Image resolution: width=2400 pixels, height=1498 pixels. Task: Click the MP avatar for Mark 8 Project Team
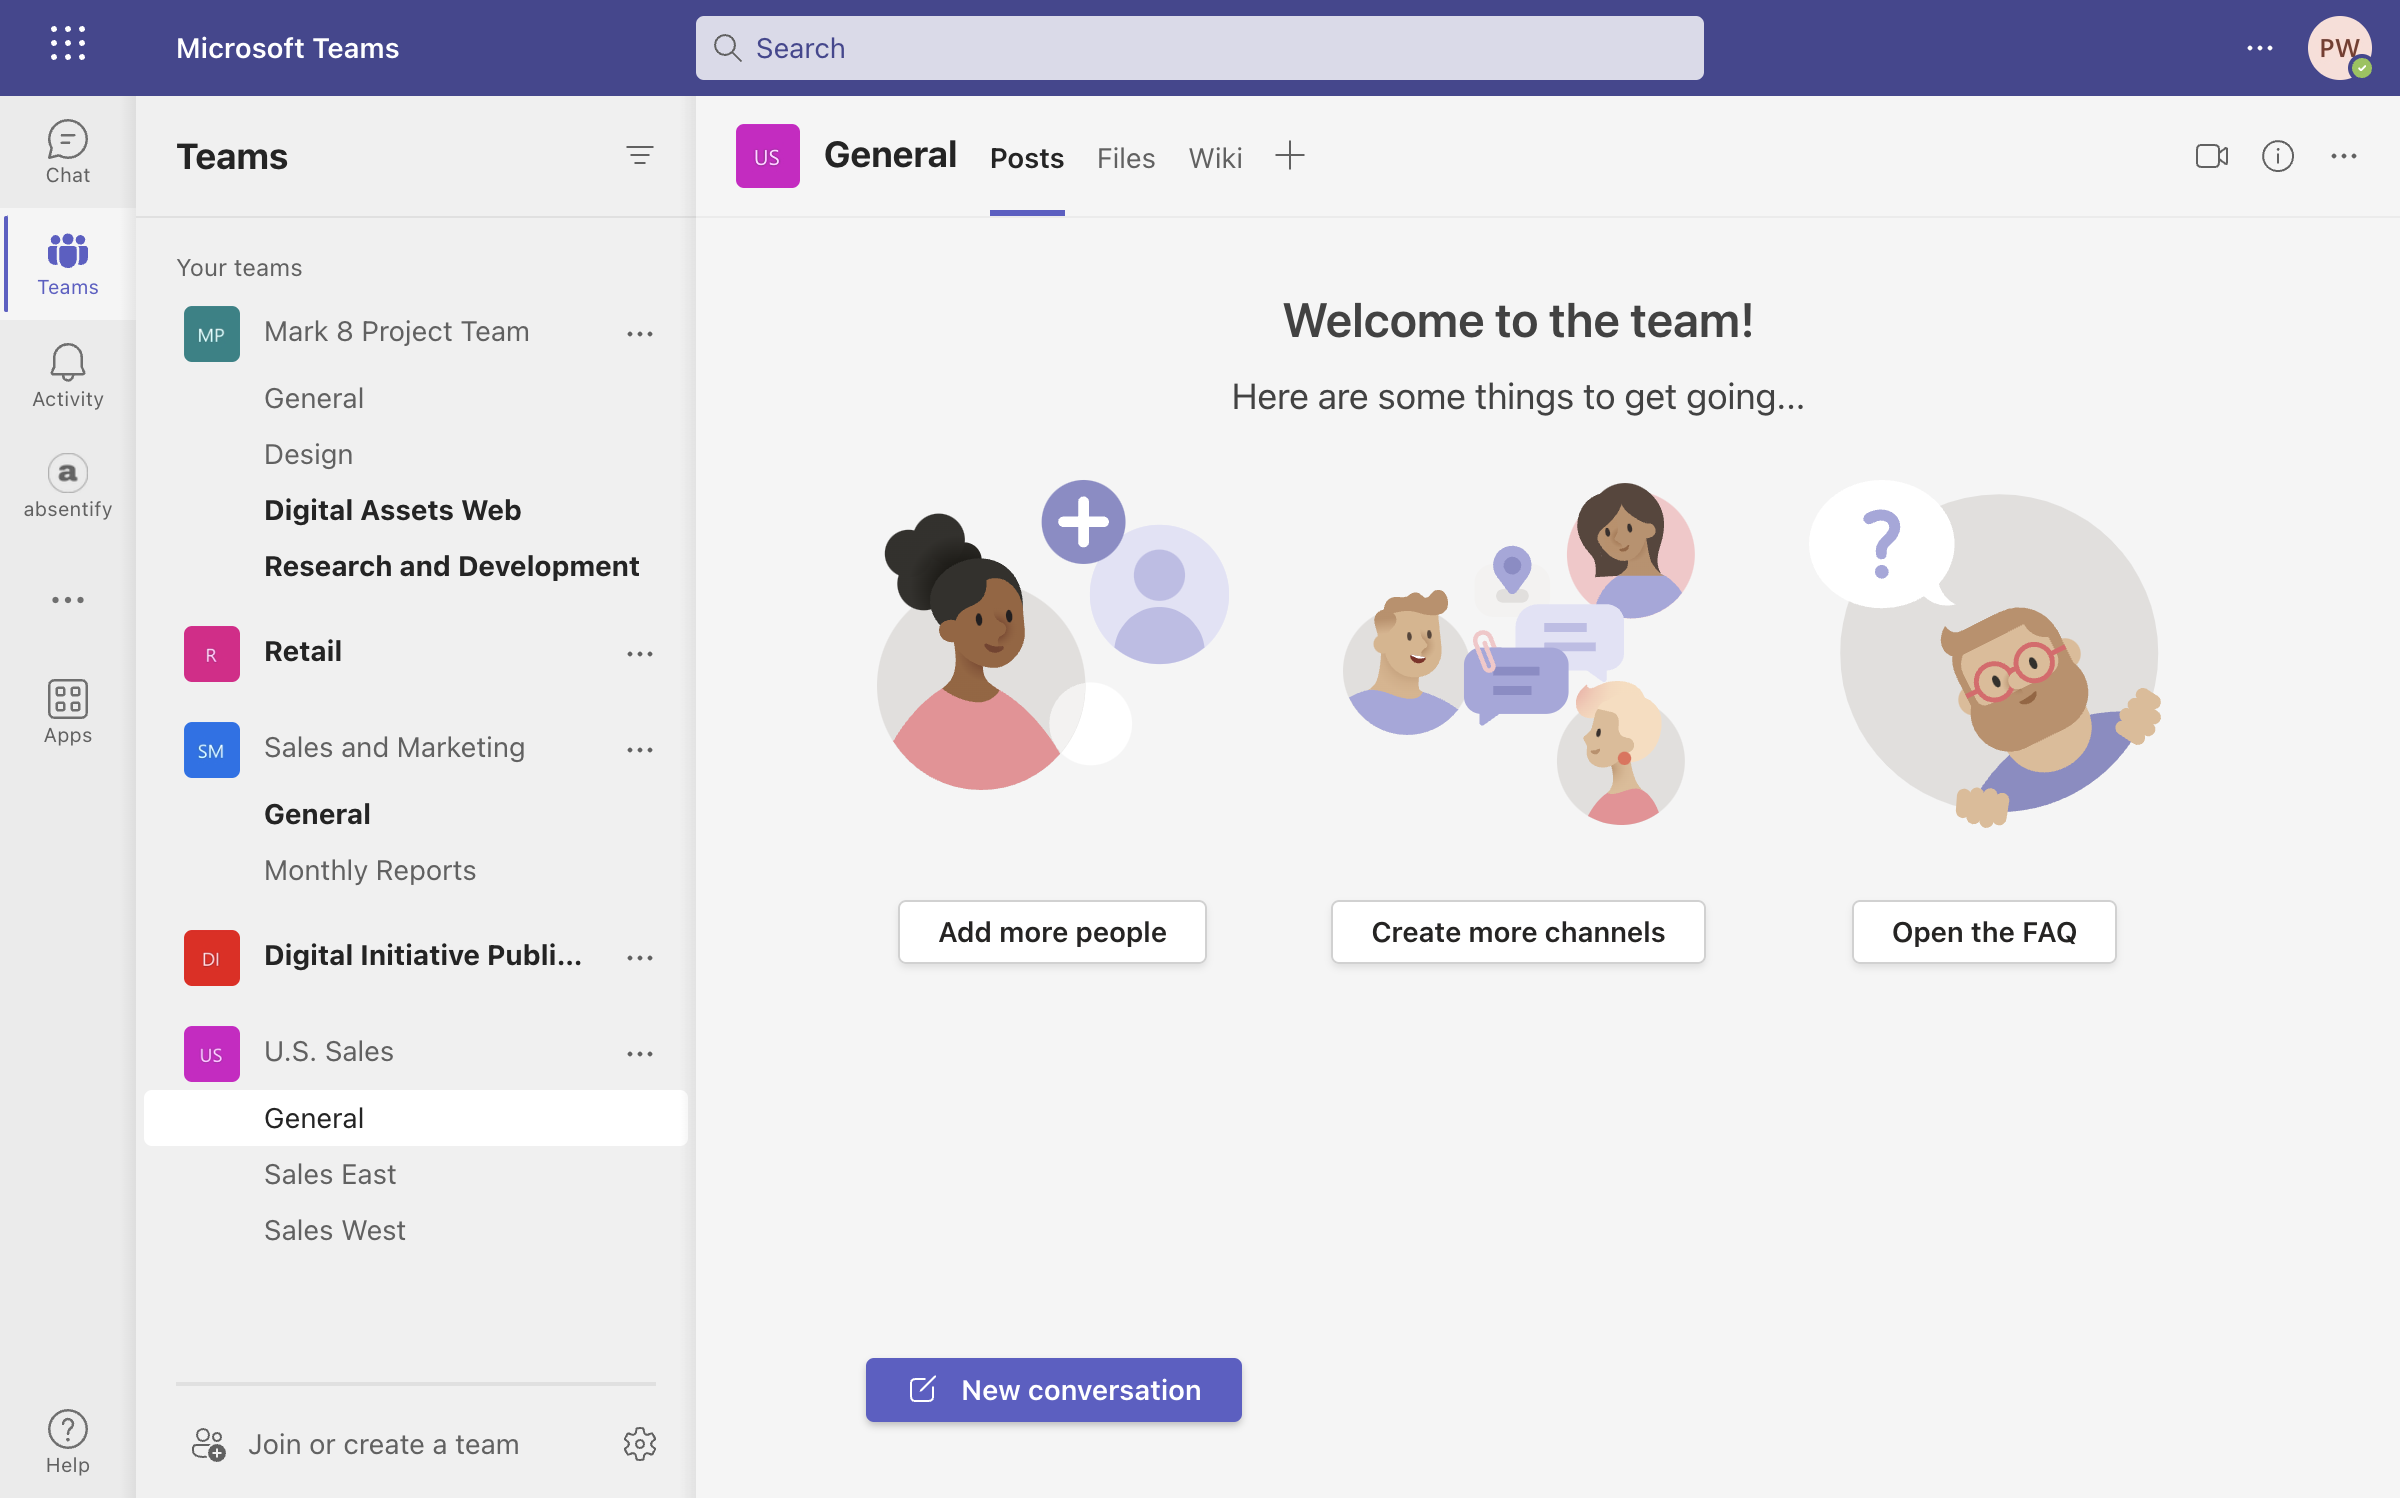[x=212, y=334]
